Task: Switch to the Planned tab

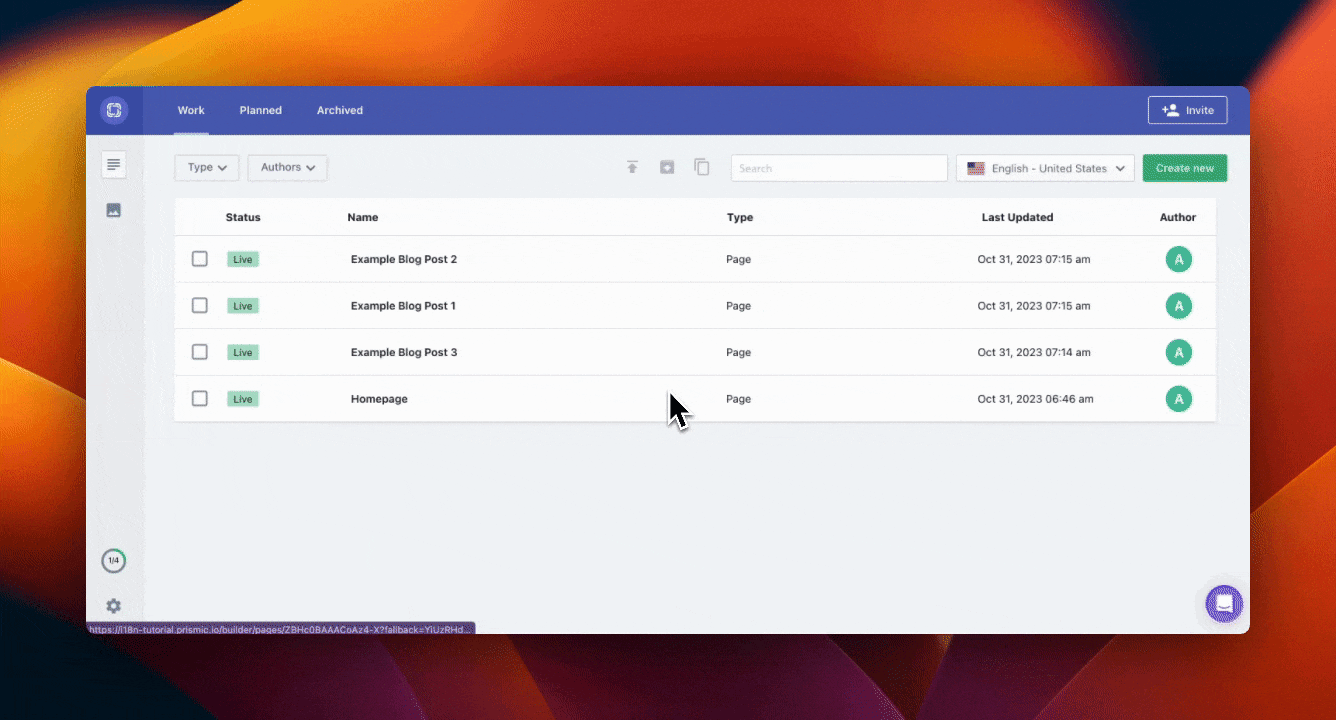Action: pos(260,110)
